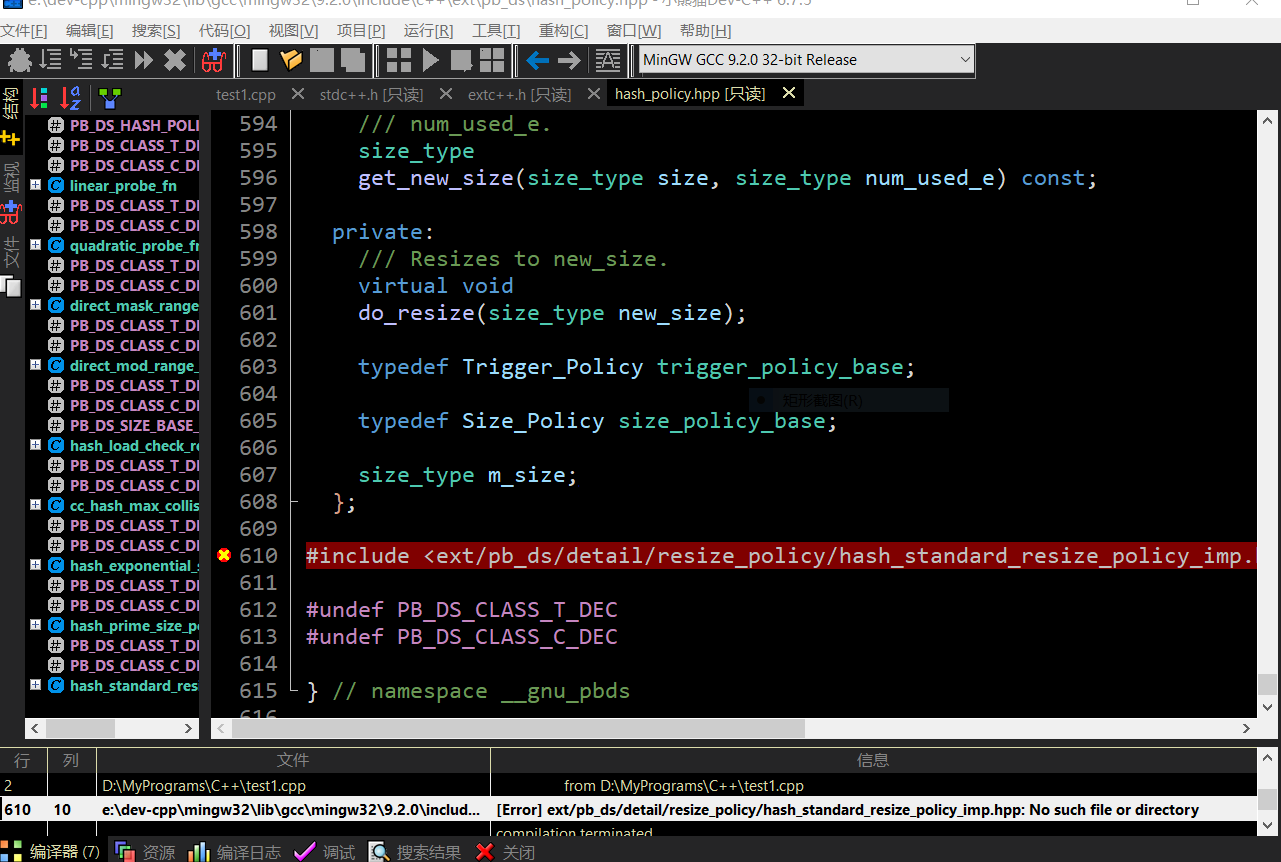Viewport: 1281px width, 862px height.
Task: Expand the quadratic_probe_fn class node
Action: [x=35, y=245]
